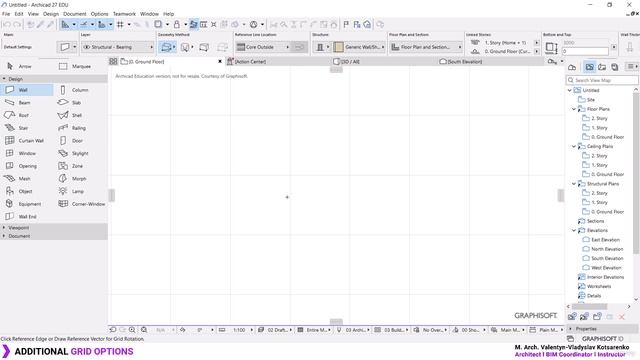Select South Elevation in navigator tree
Viewport: 640px width, 360px height.
pyautogui.click(x=607, y=258)
